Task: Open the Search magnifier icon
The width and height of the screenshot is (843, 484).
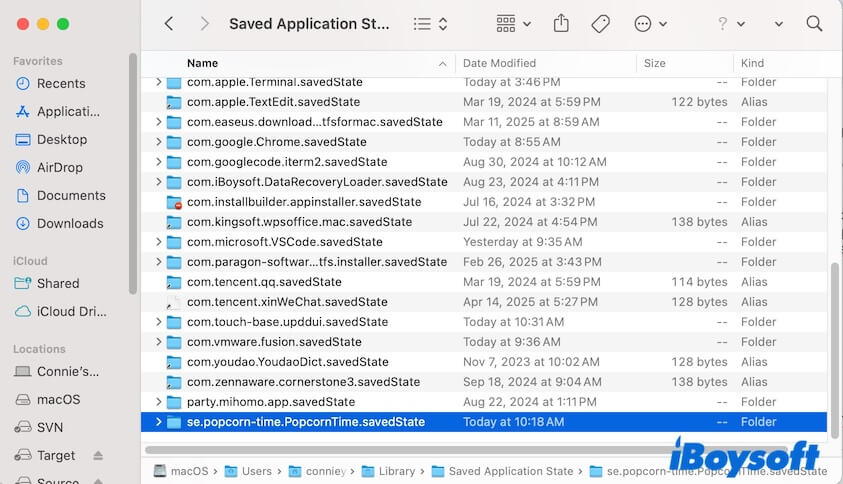Action: [x=814, y=23]
